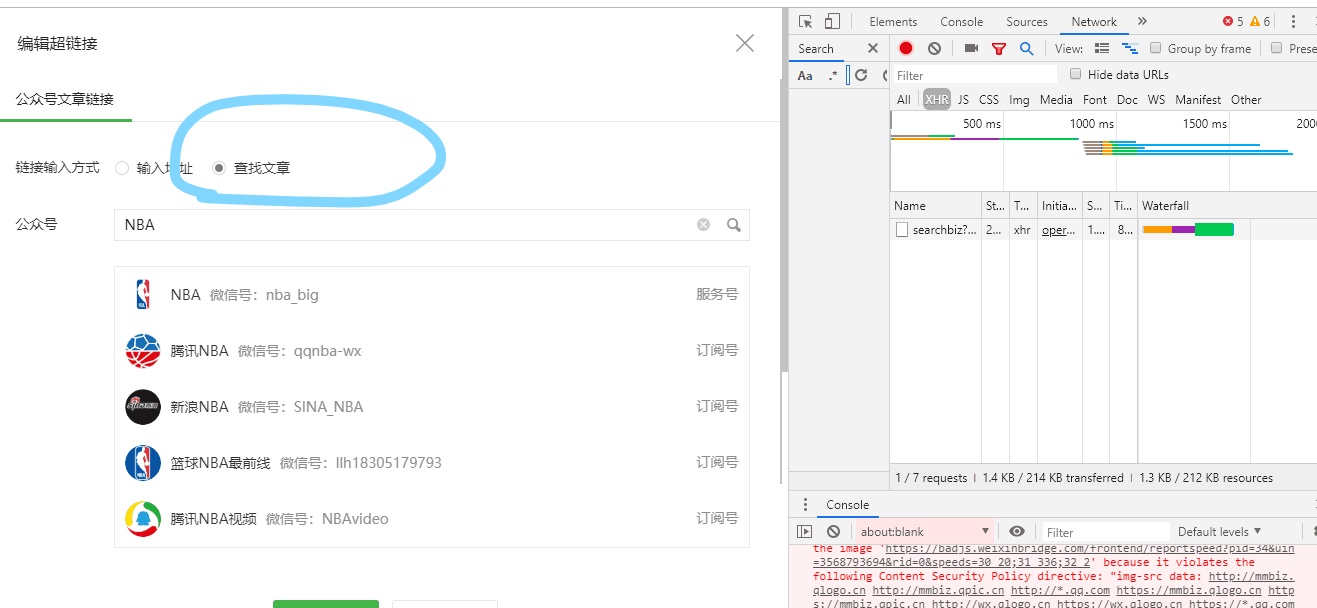This screenshot has height=608, width=1317.
Task: Toggle the network overview view icon
Action: coord(1130,48)
